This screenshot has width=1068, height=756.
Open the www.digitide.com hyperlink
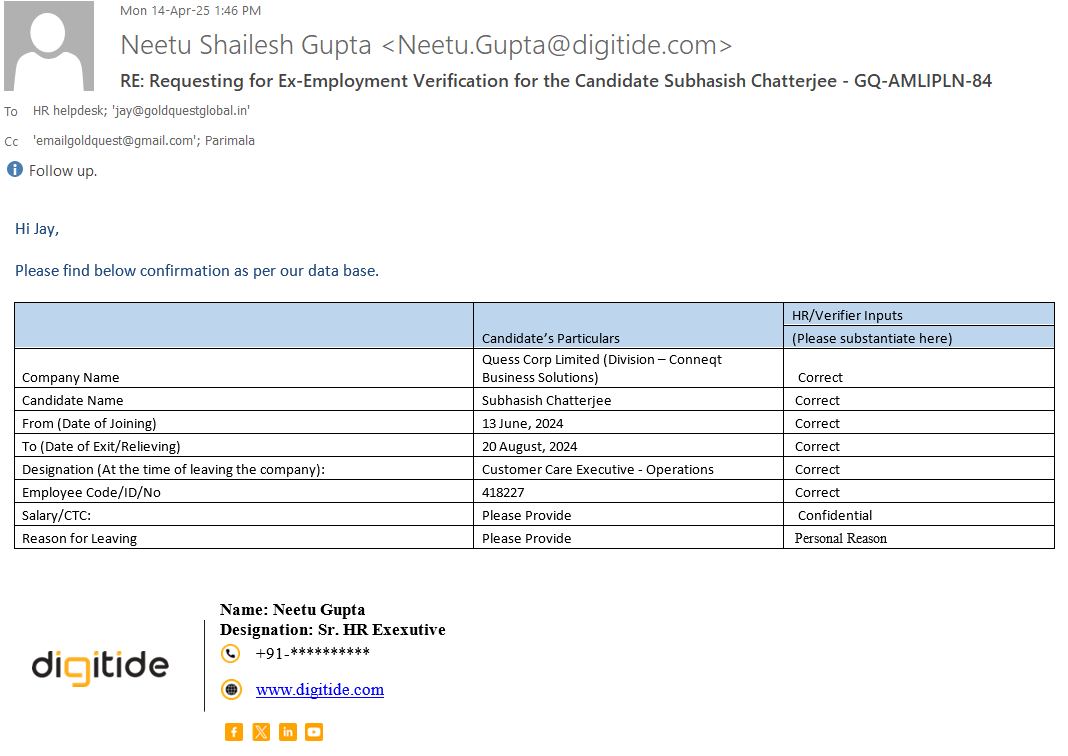(x=320, y=690)
